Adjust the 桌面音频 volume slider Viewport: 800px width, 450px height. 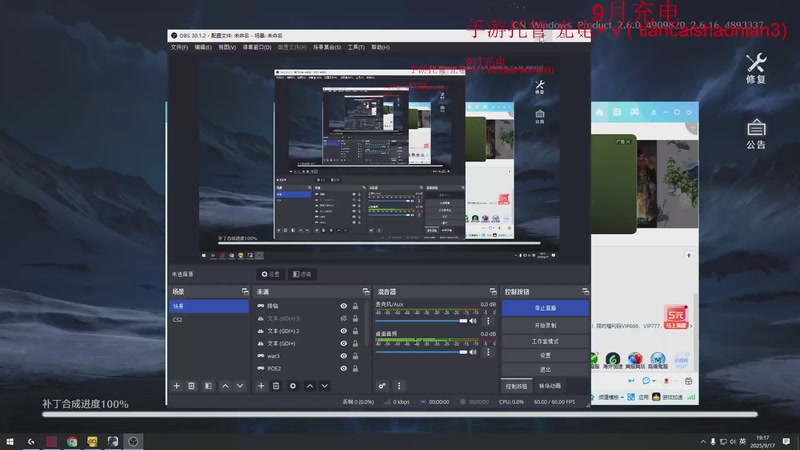click(x=421, y=352)
